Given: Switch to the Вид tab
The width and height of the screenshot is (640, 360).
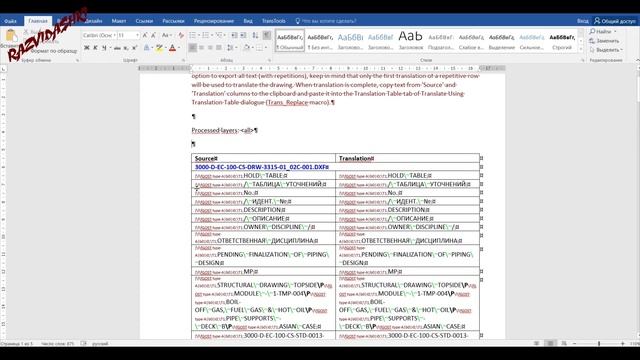Looking at the screenshot, I should pos(248,21).
